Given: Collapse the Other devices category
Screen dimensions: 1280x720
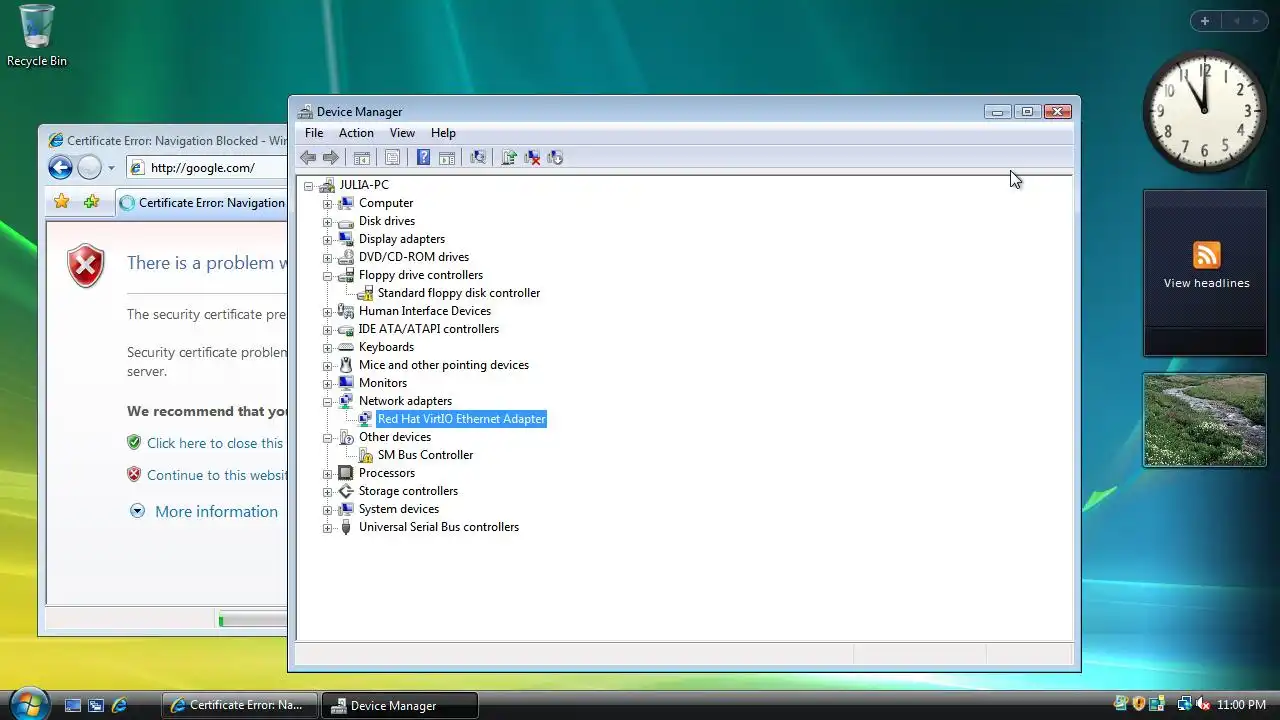Looking at the screenshot, I should (327, 437).
